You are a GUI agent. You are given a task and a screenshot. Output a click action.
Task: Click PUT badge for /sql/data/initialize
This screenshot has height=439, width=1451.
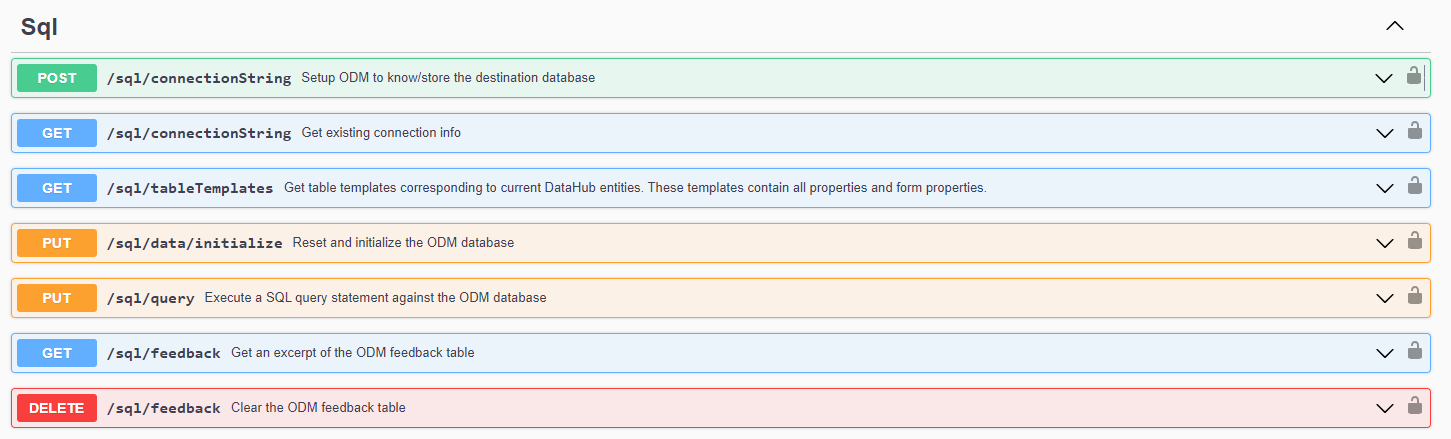click(x=57, y=243)
